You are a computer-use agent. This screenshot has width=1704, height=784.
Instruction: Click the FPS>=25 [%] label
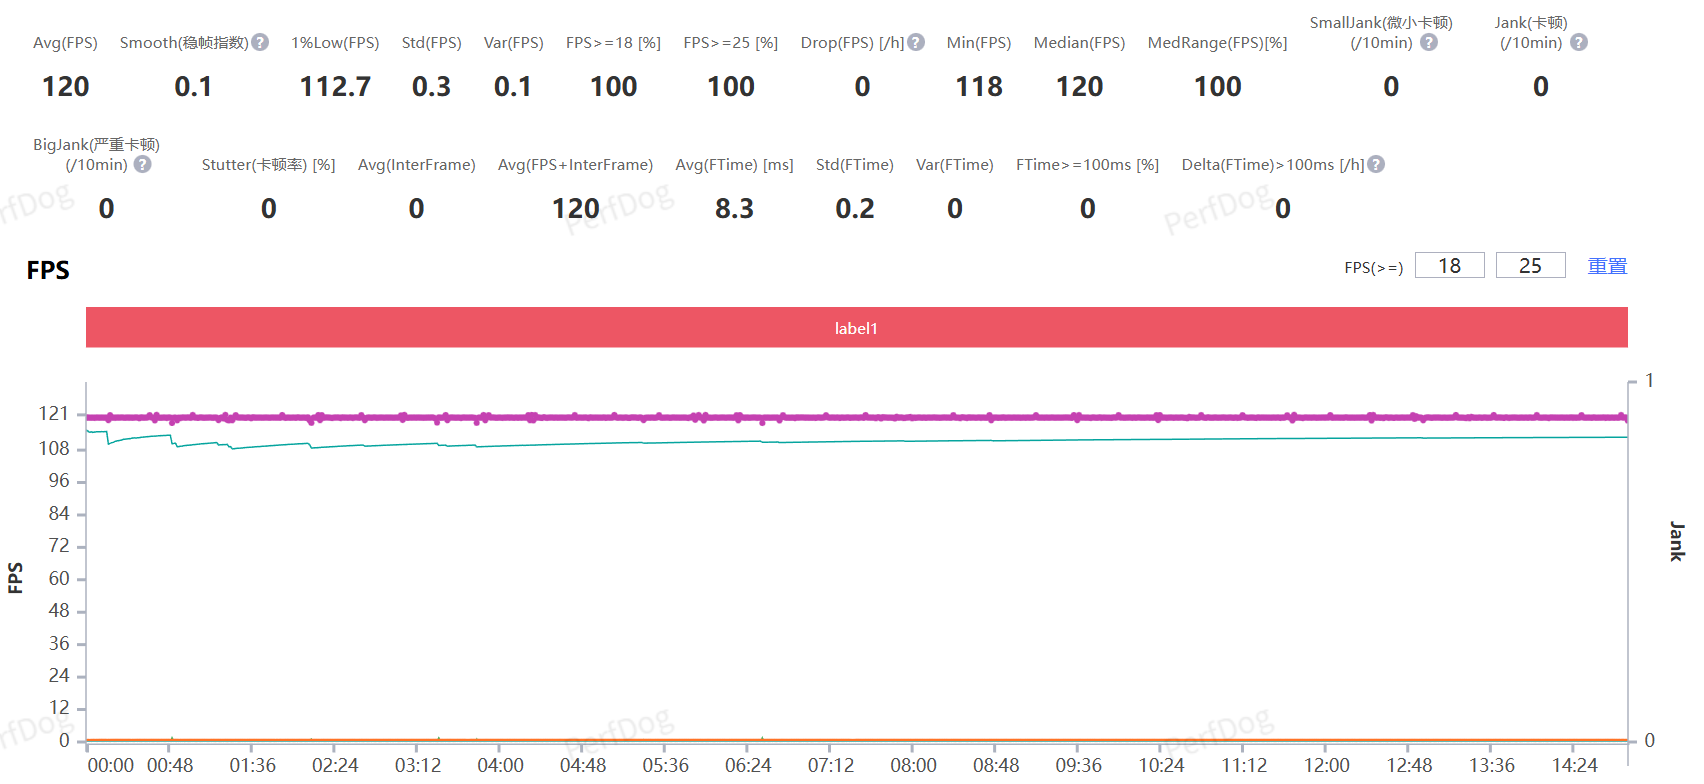(731, 43)
